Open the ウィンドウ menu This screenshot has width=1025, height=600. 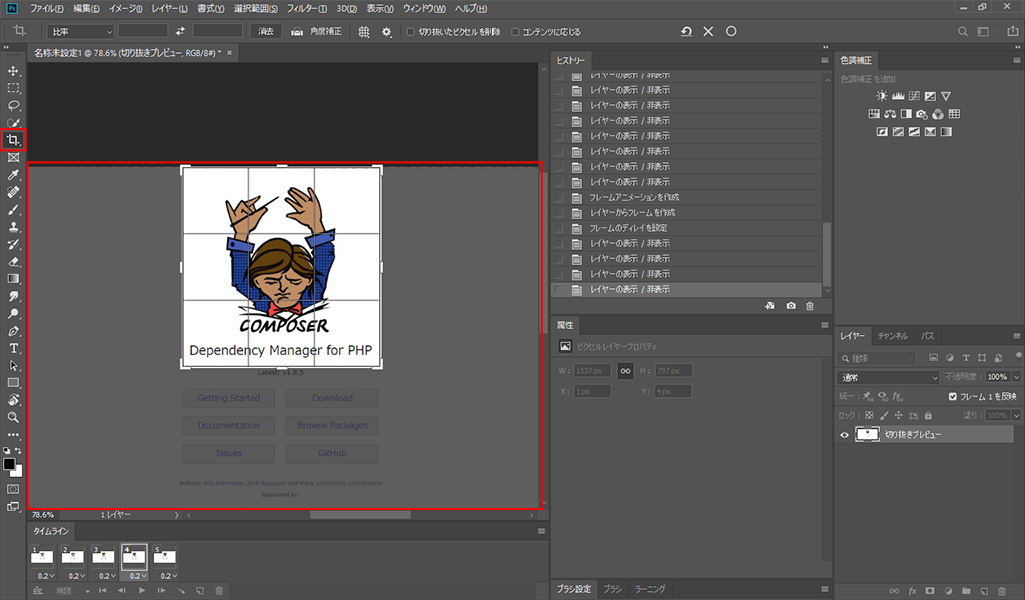(424, 8)
